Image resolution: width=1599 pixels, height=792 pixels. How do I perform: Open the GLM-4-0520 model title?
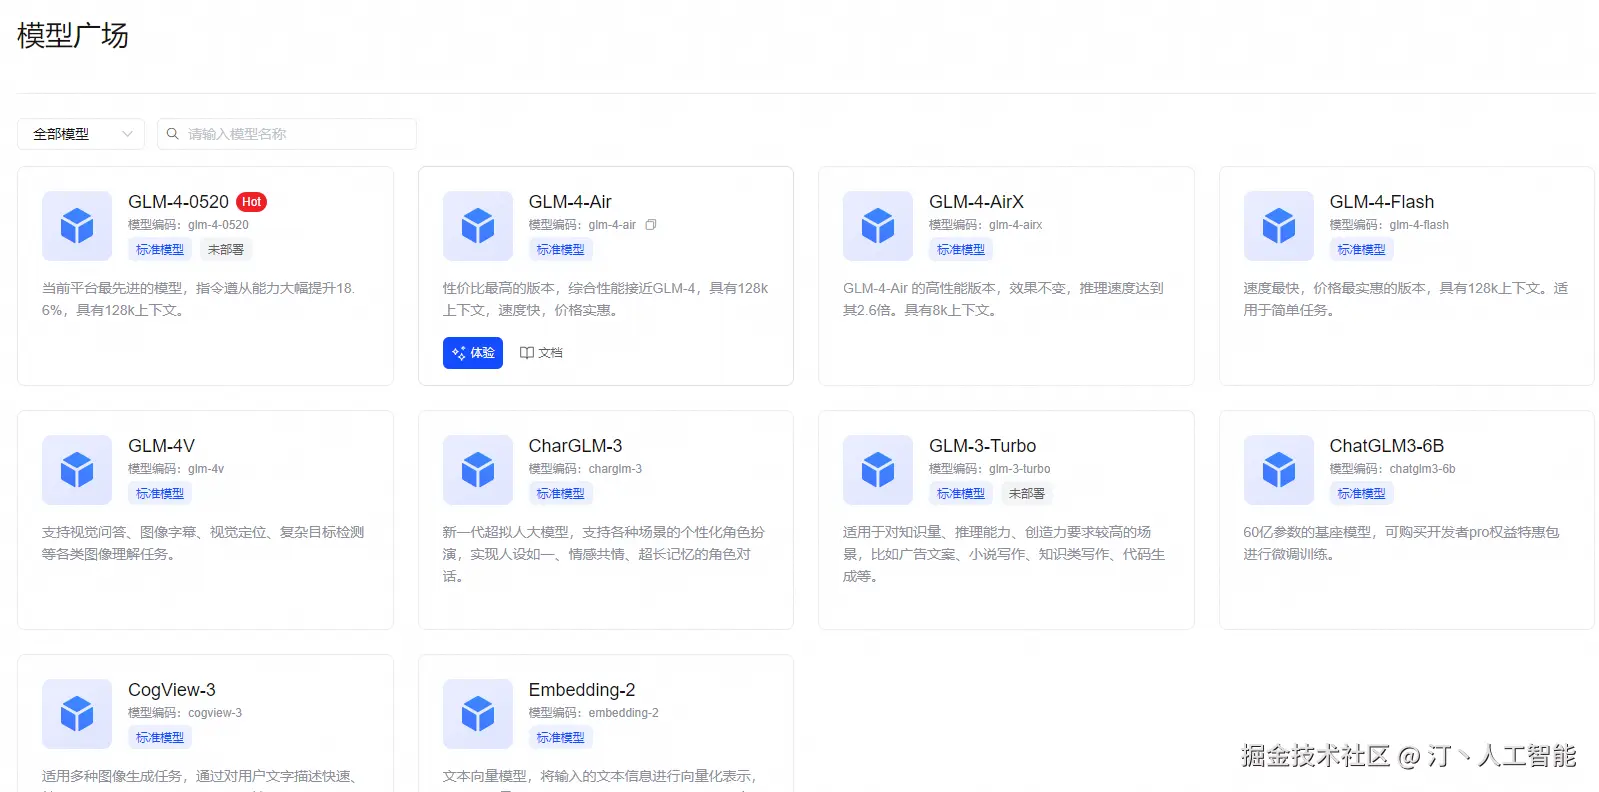[178, 202]
